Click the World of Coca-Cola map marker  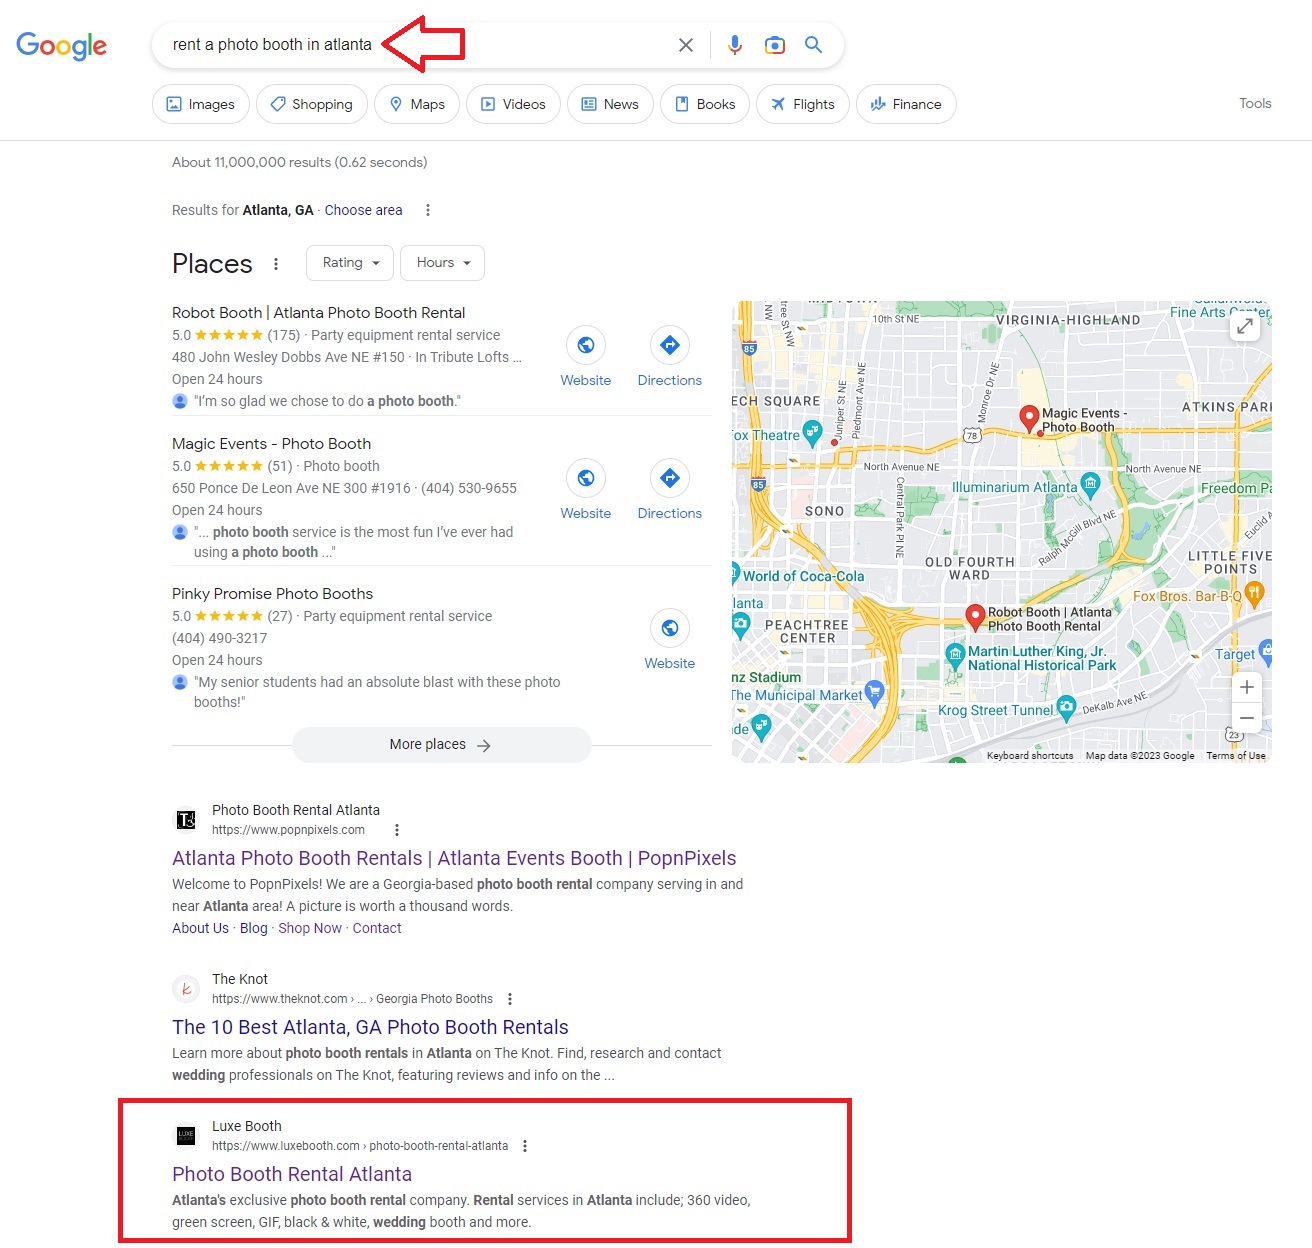click(736, 574)
